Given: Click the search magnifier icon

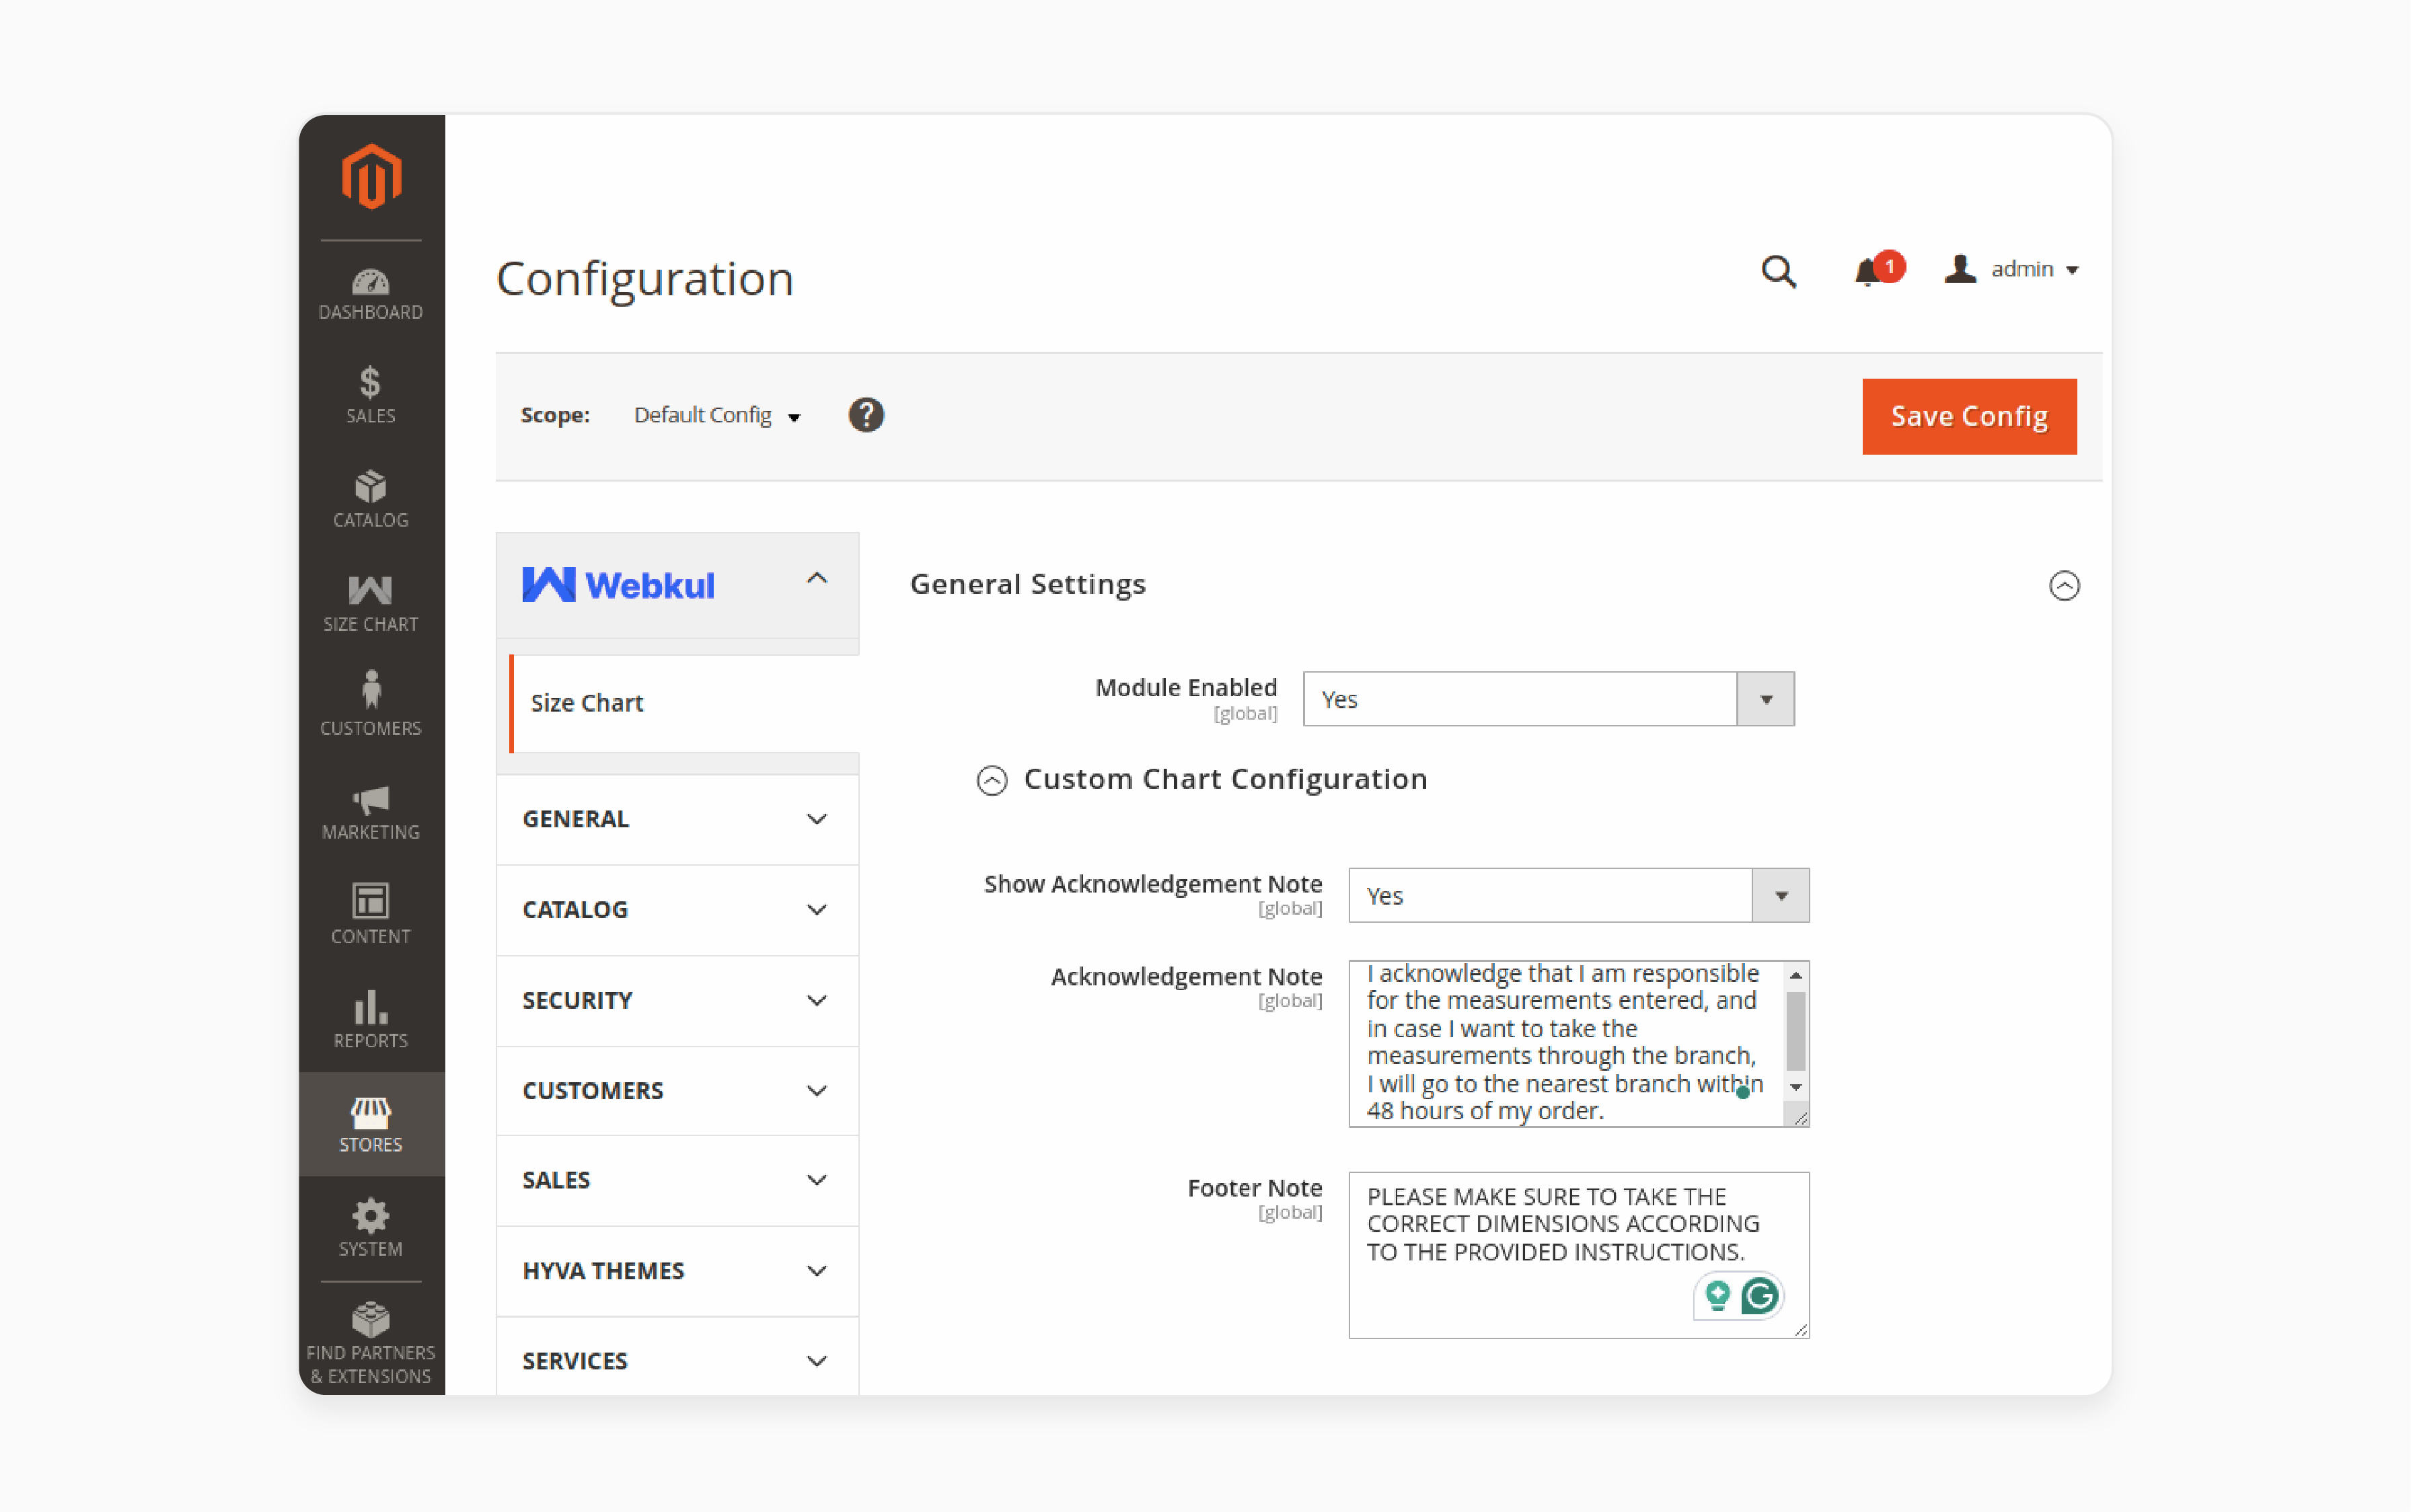Looking at the screenshot, I should pyautogui.click(x=1778, y=270).
